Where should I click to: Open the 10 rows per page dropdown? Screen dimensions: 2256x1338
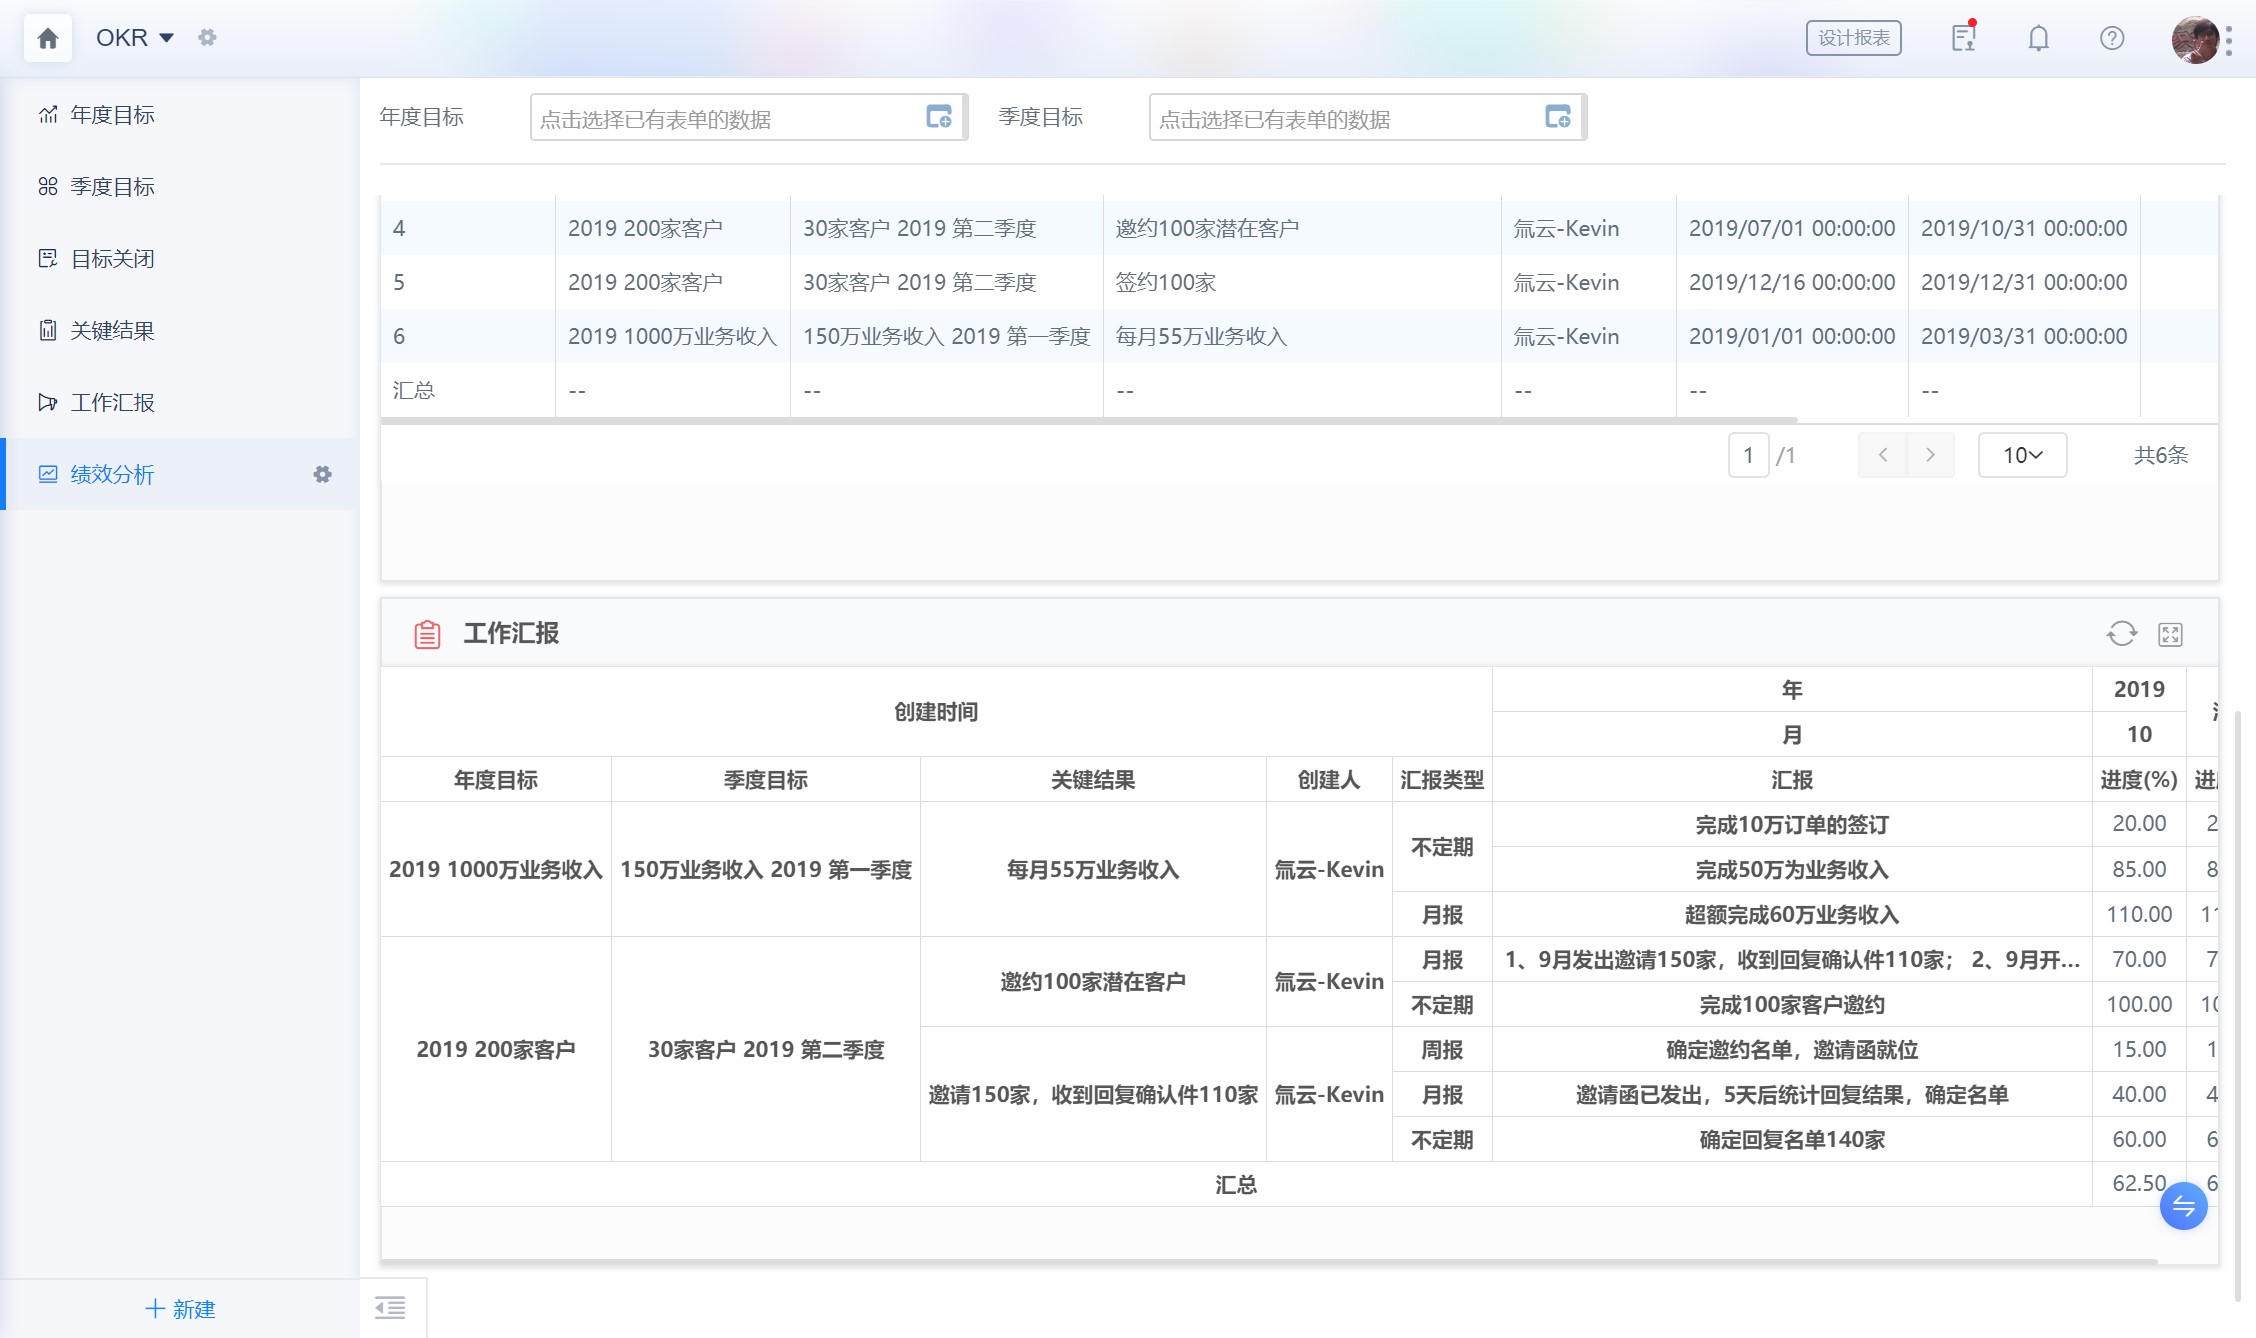point(2022,455)
